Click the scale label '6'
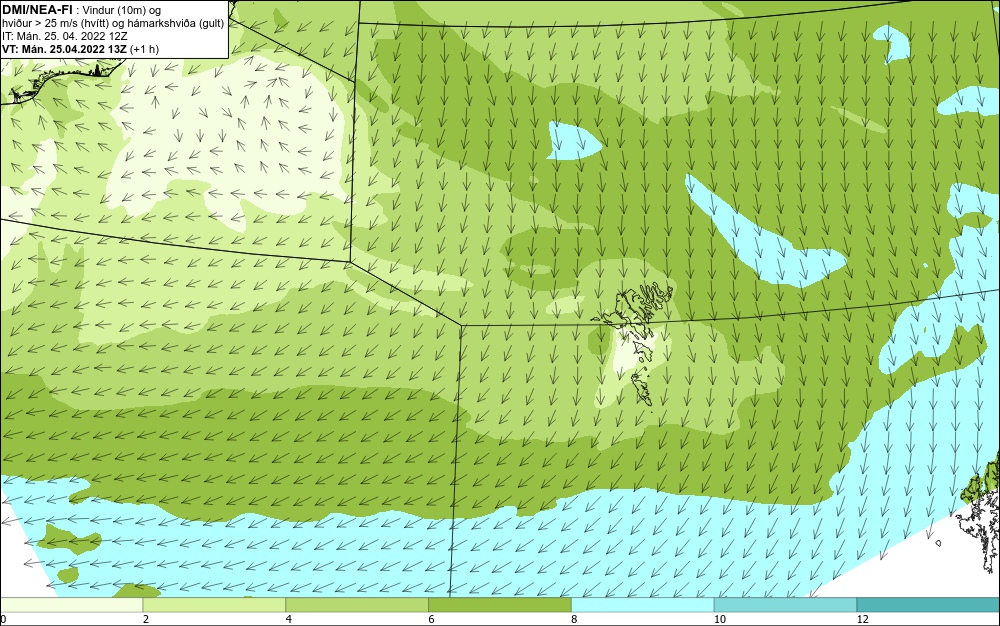This screenshot has width=1000, height=626. pos(432,619)
